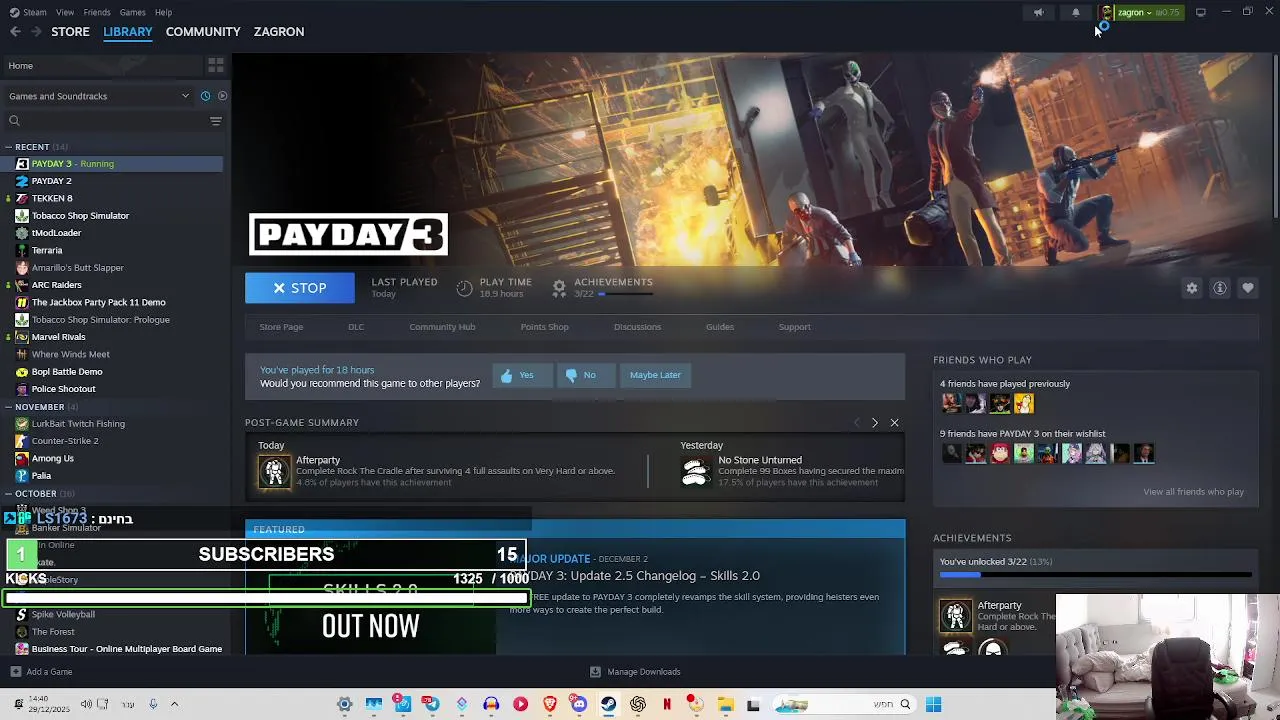
Task: Open ChatGPT from the taskbar
Action: [637, 705]
